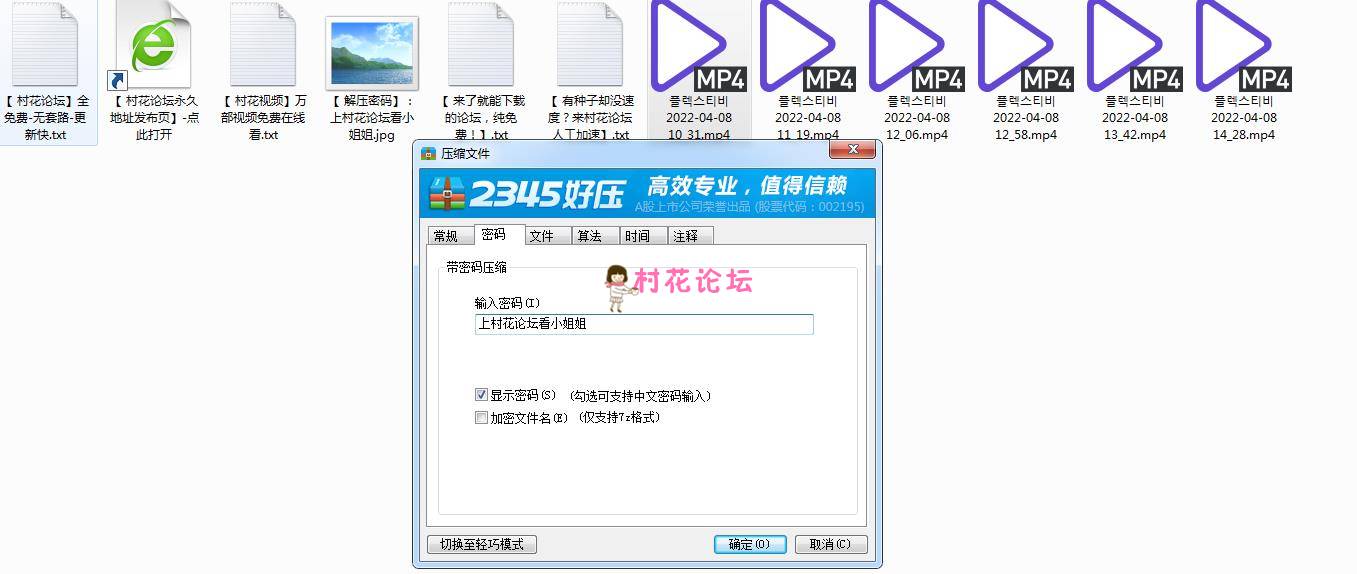Select the 11_19.mp4 video file icon
Screen dimensions: 1357x574
coord(807,46)
